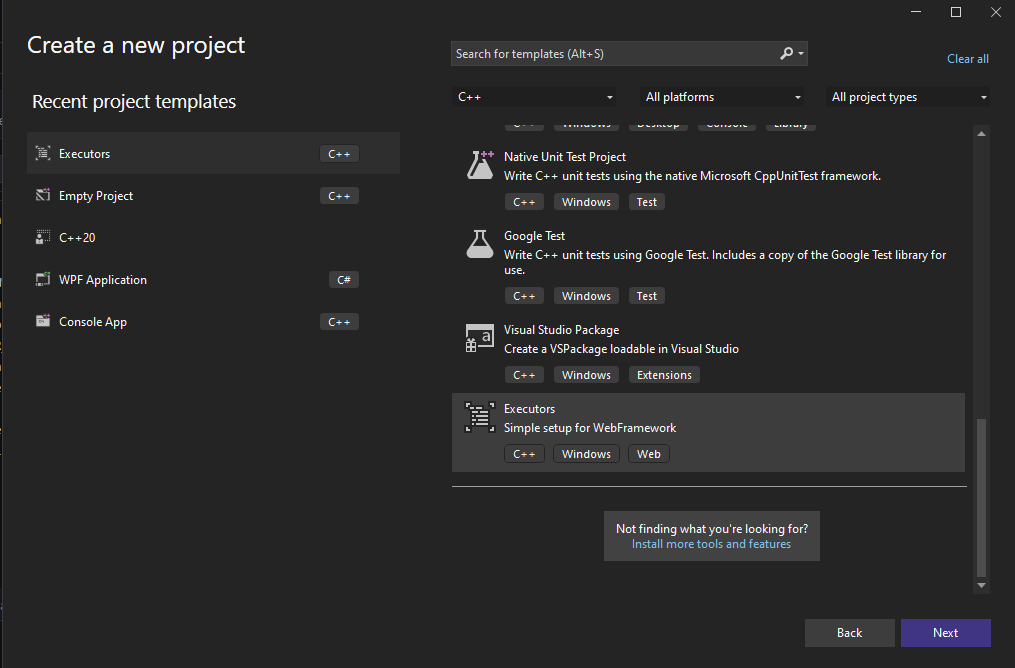This screenshot has width=1015, height=668.
Task: Click the C++20 recent template icon
Action: [43, 237]
